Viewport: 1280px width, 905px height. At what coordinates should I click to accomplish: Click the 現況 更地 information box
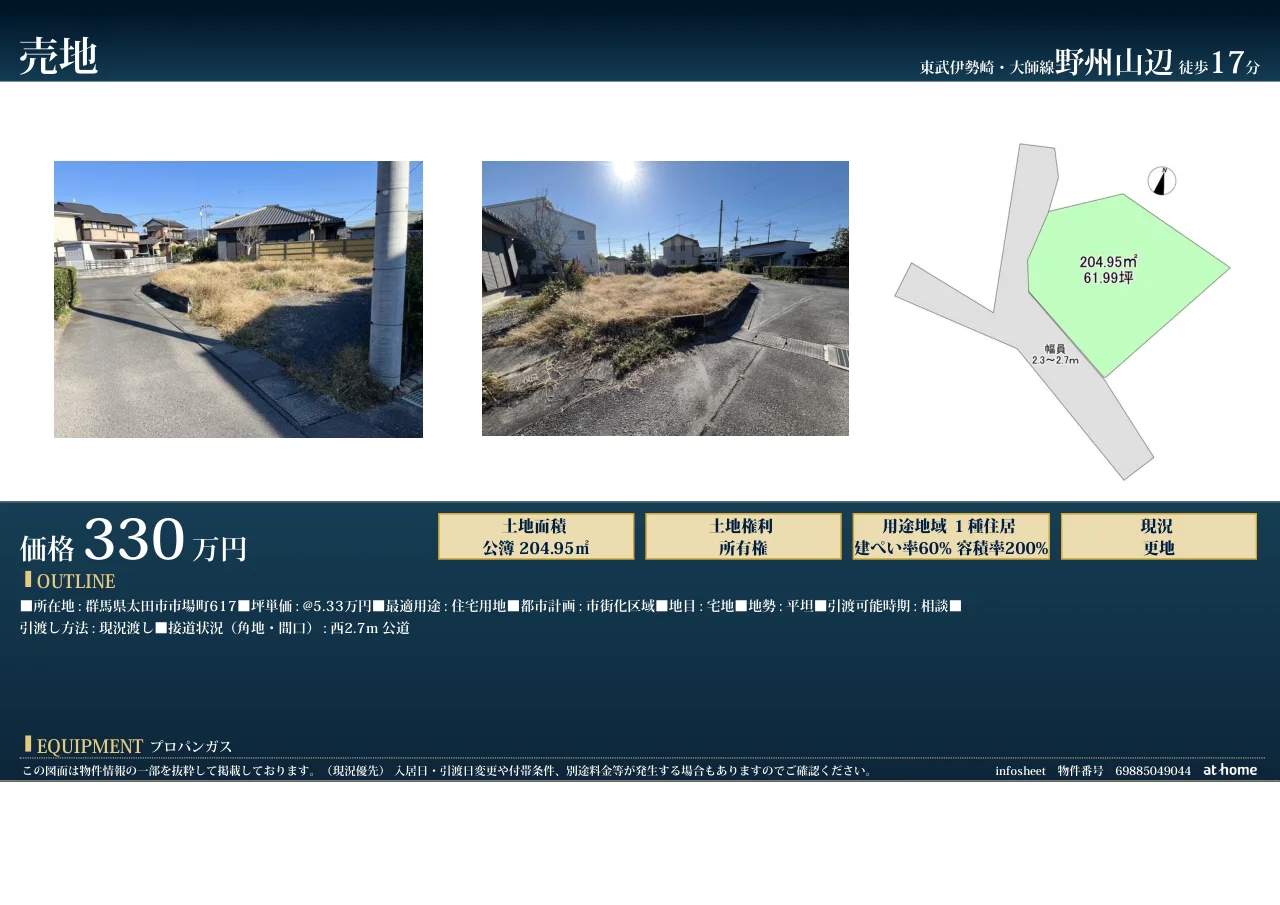click(1158, 536)
